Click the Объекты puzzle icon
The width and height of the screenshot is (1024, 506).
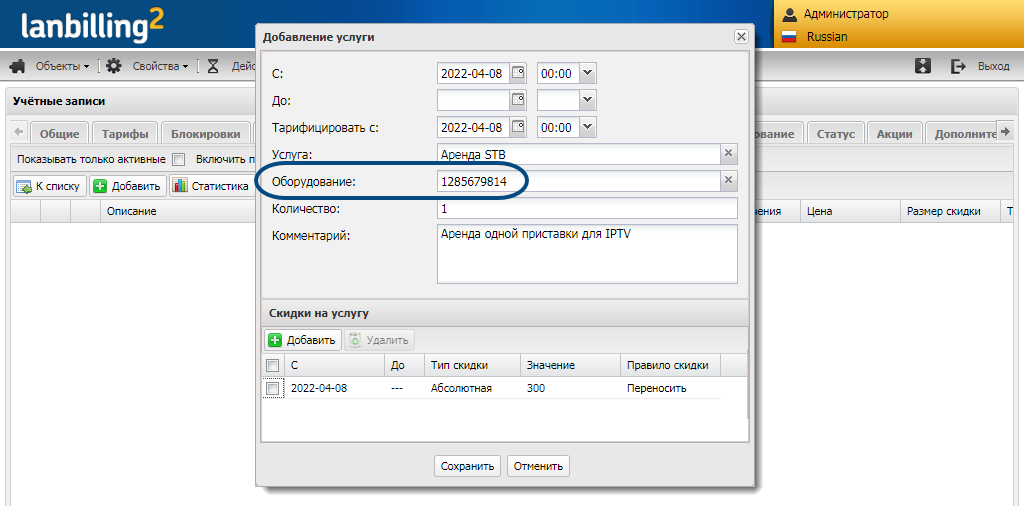pos(18,66)
